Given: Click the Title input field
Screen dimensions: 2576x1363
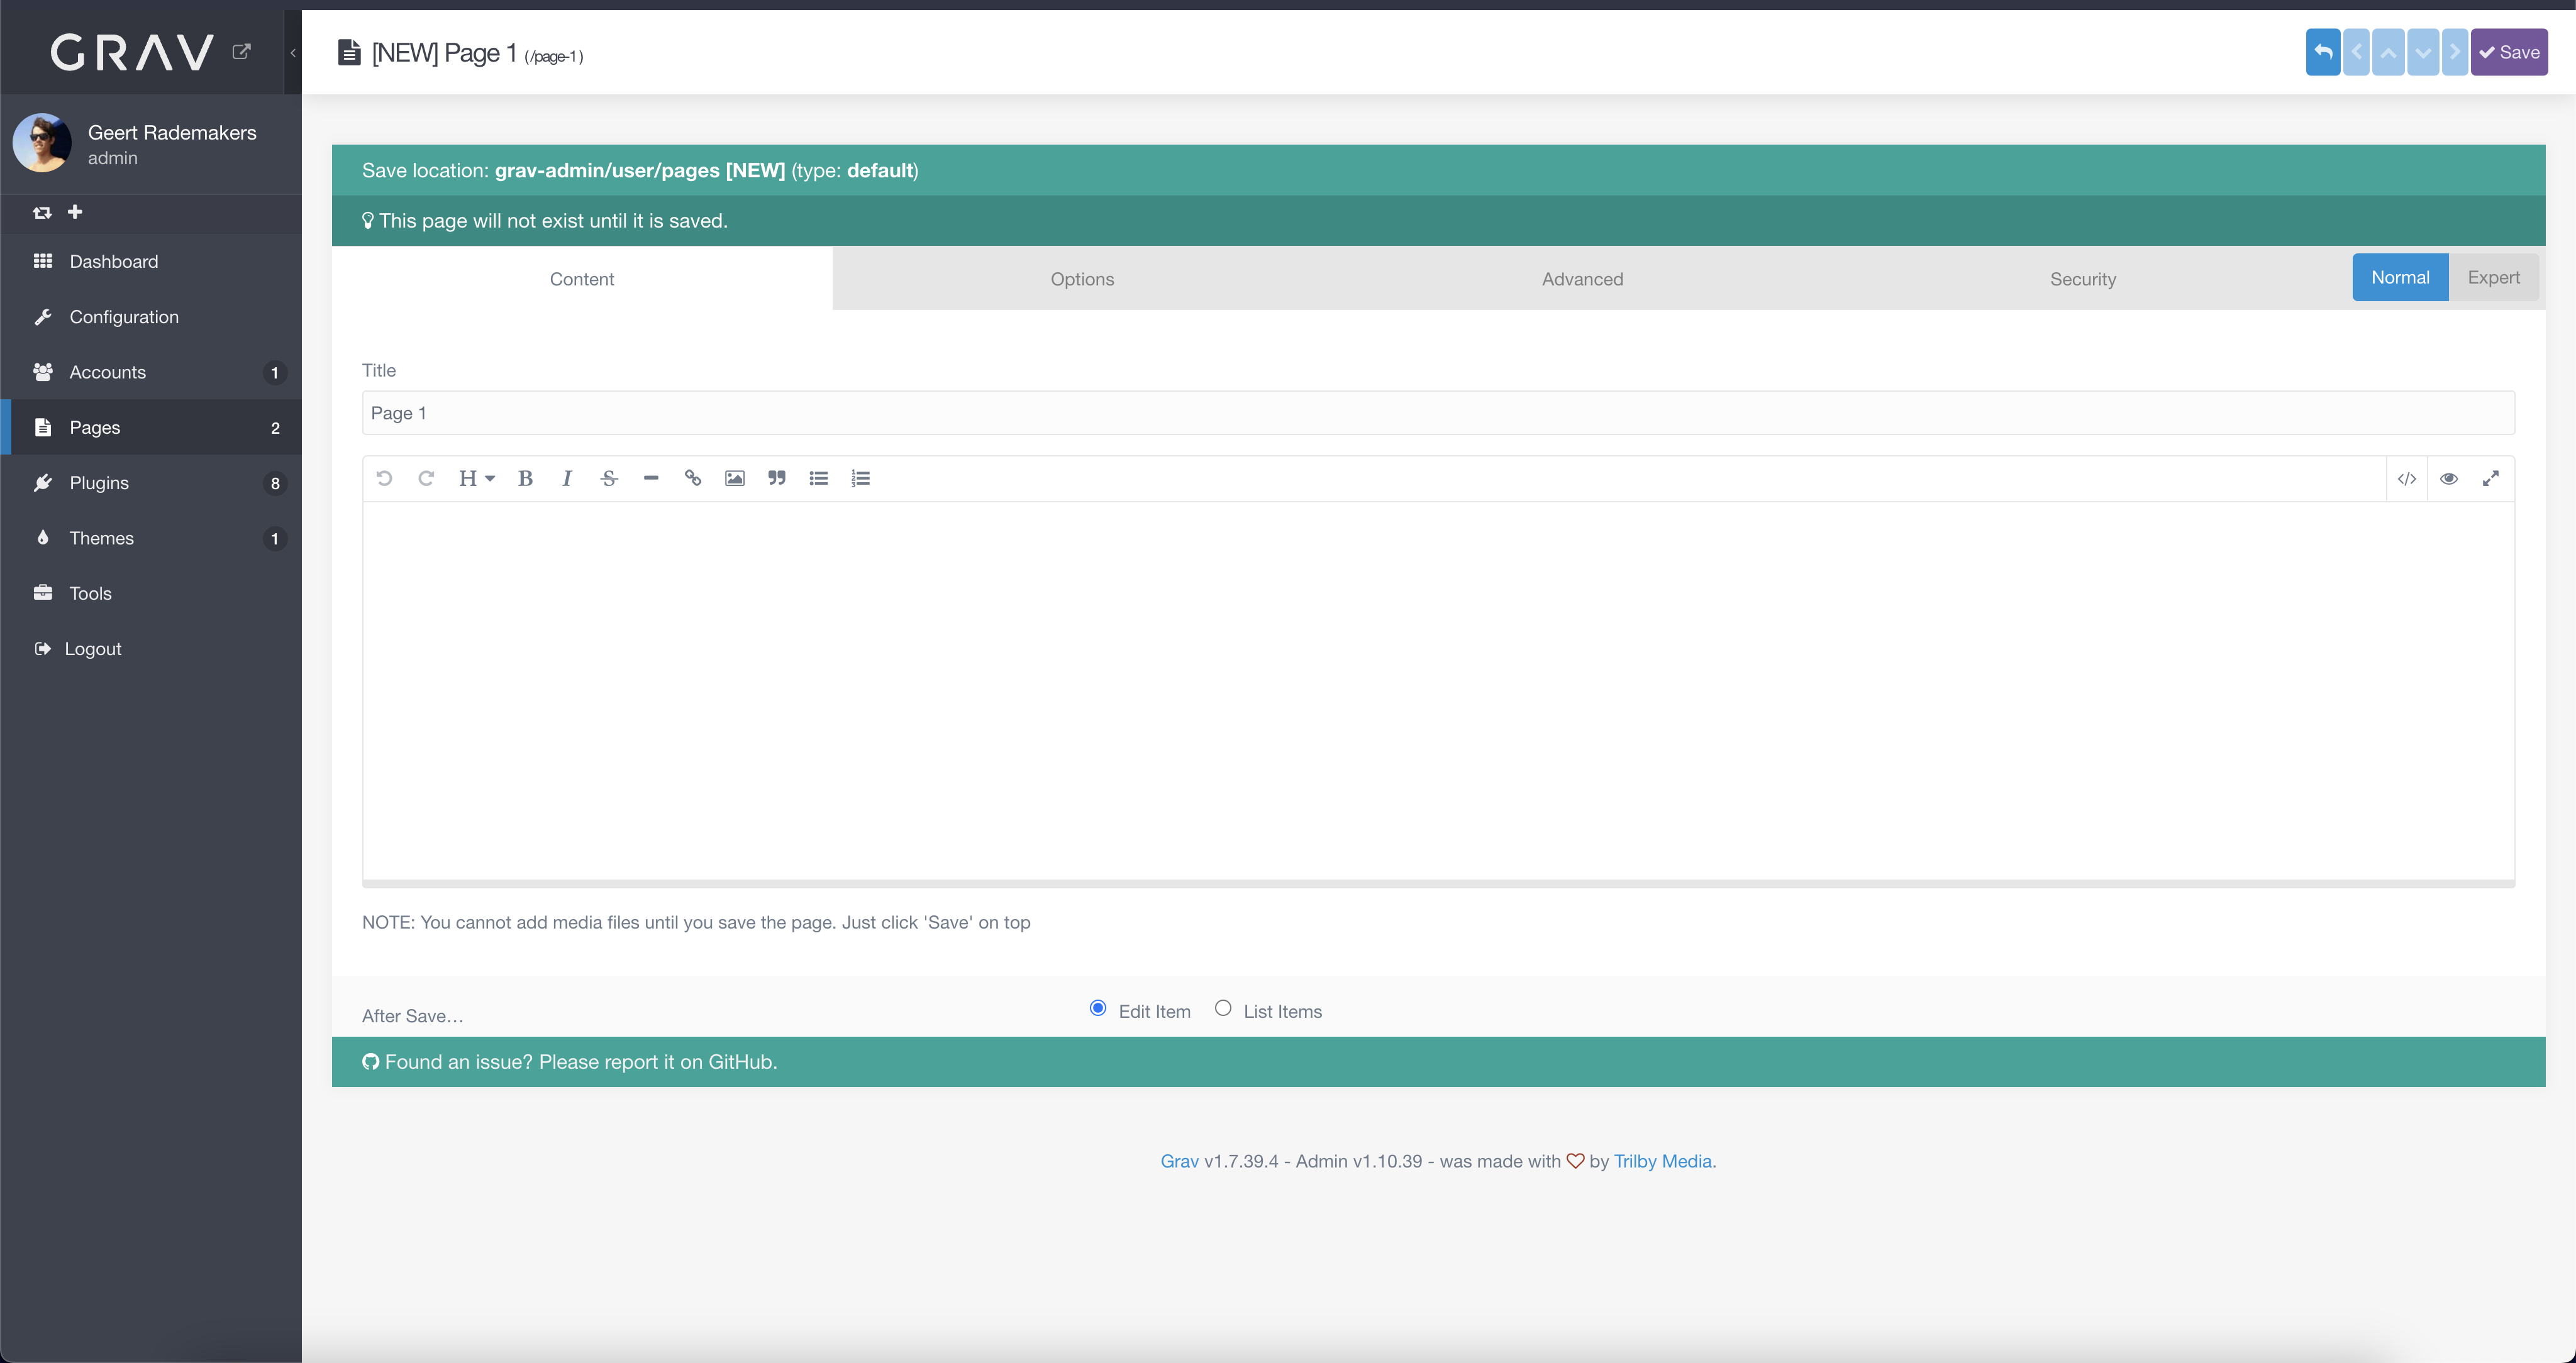Looking at the screenshot, I should click(1437, 413).
